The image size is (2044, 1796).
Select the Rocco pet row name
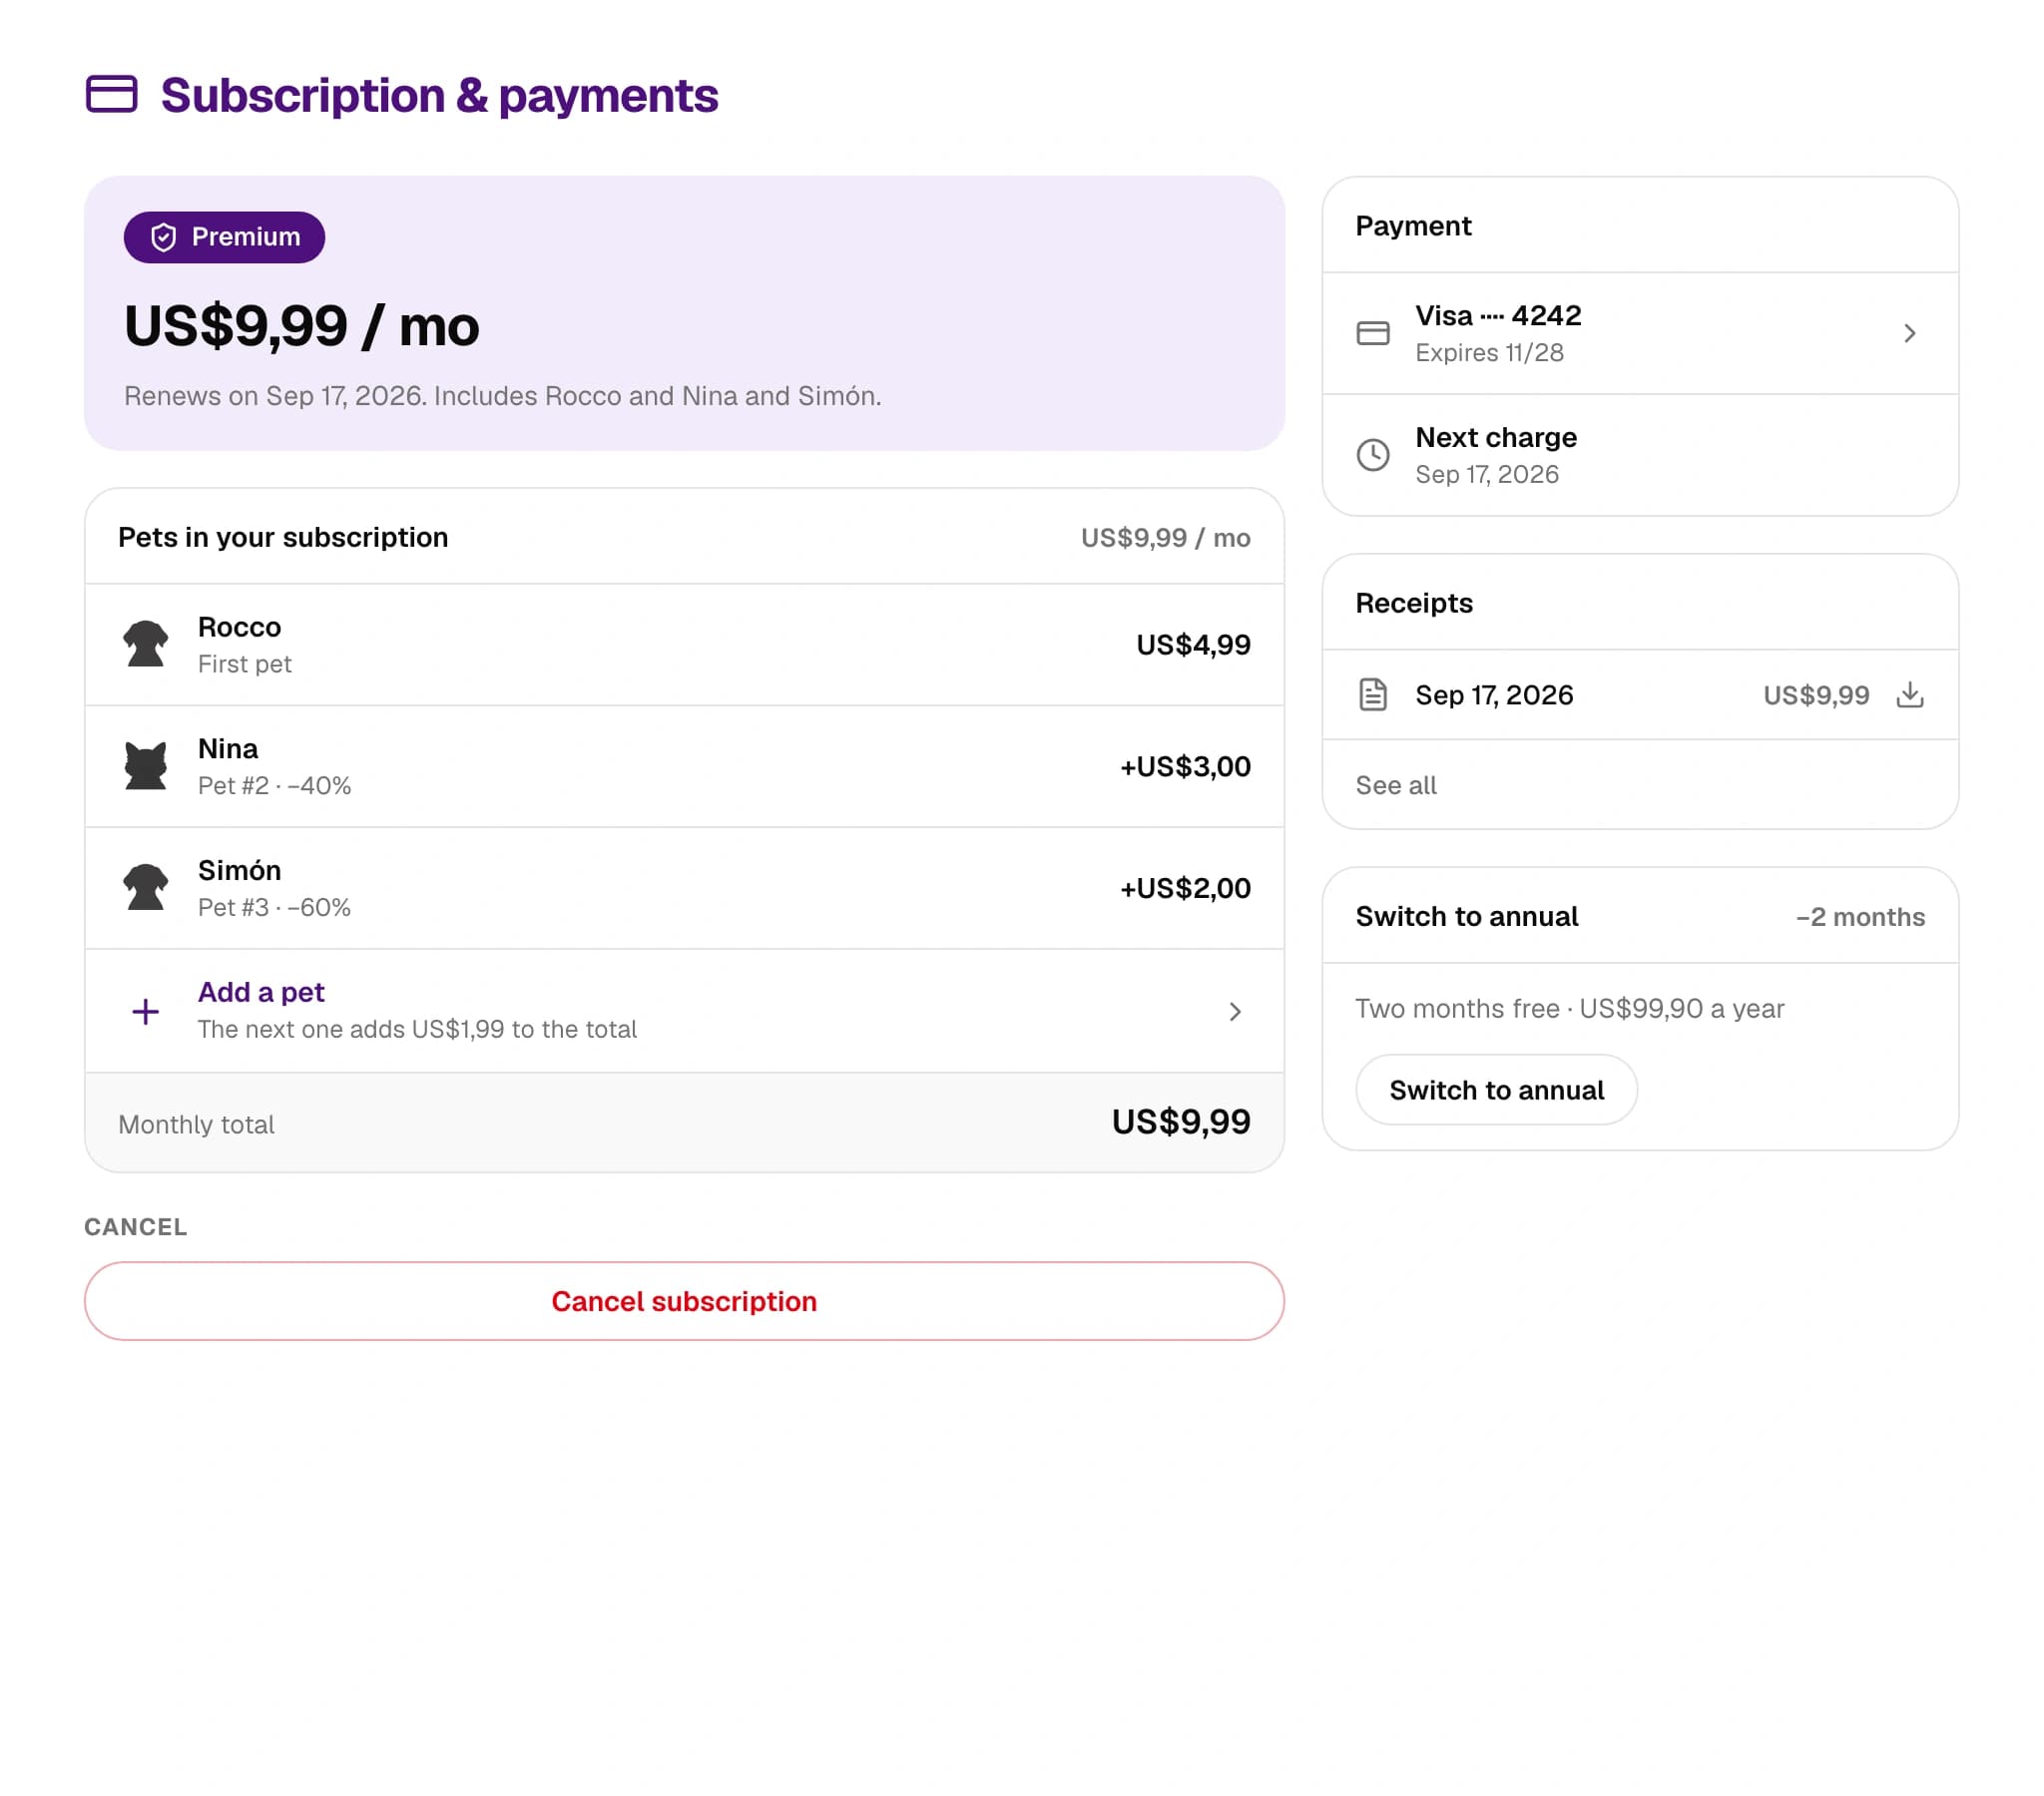(x=239, y=627)
